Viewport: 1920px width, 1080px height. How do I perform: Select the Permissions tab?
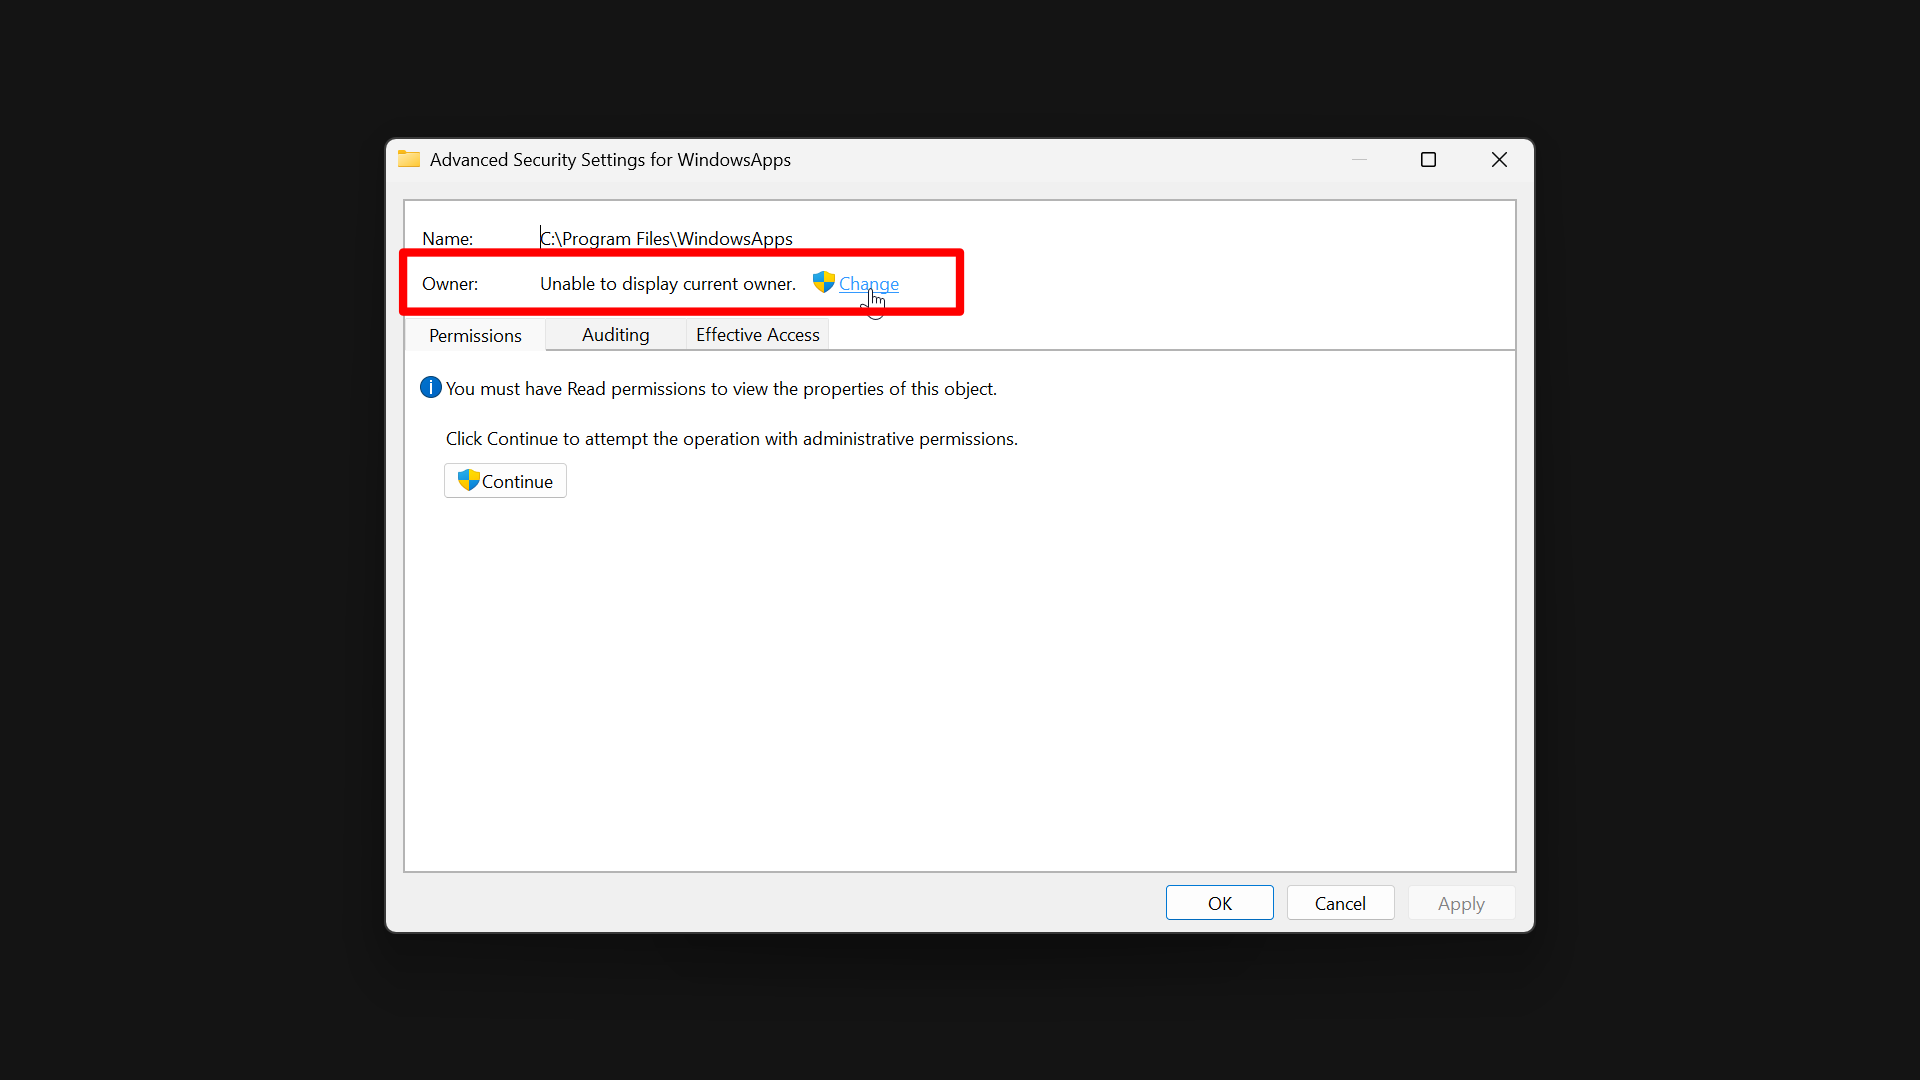click(x=475, y=335)
